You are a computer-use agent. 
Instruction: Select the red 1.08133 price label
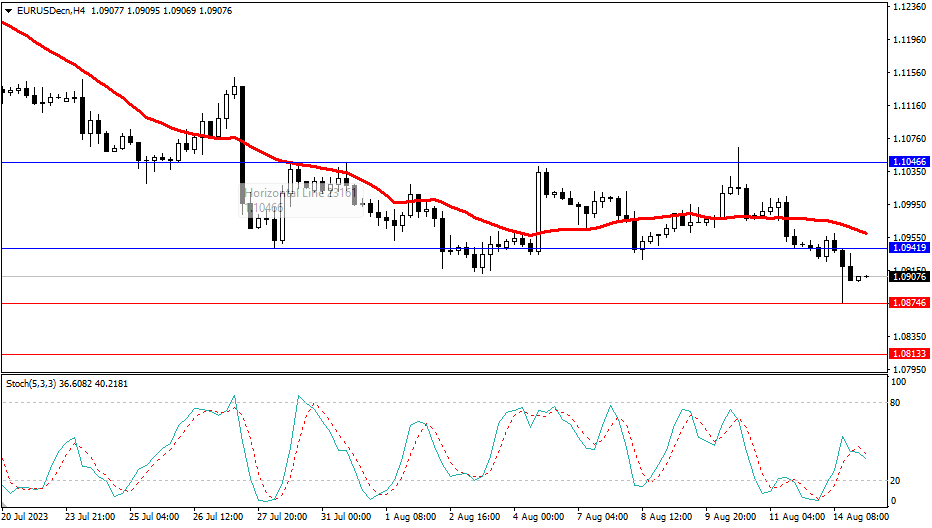[908, 354]
